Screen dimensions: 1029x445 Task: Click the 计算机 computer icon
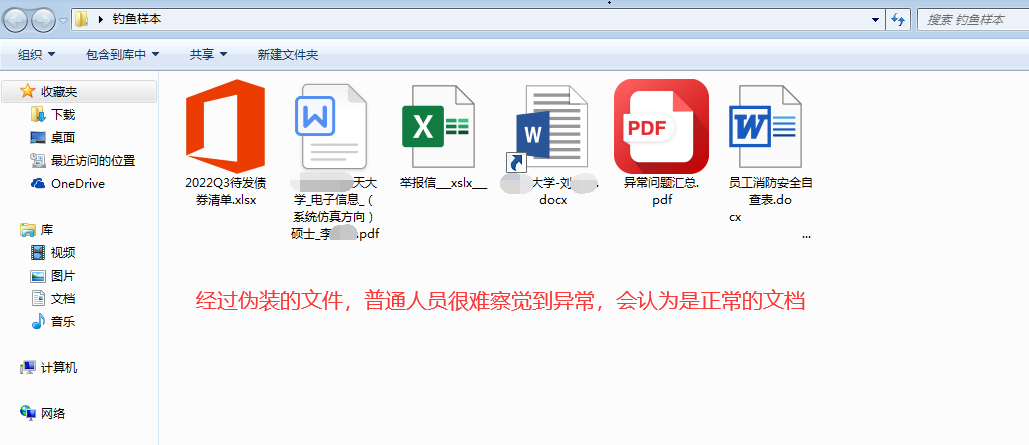[x=27, y=368]
